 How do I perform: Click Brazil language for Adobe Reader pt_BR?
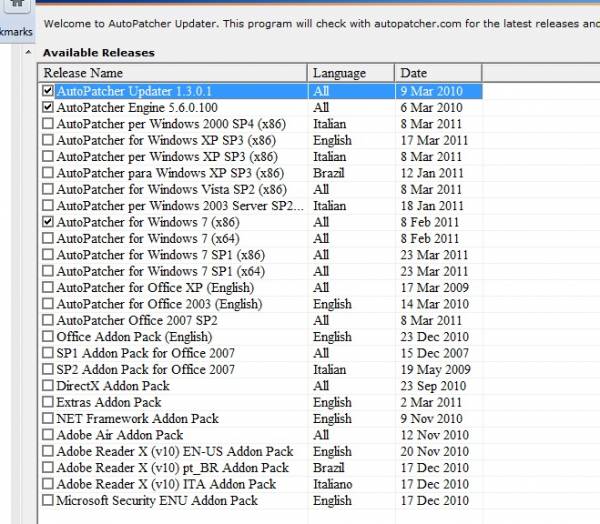[329, 468]
